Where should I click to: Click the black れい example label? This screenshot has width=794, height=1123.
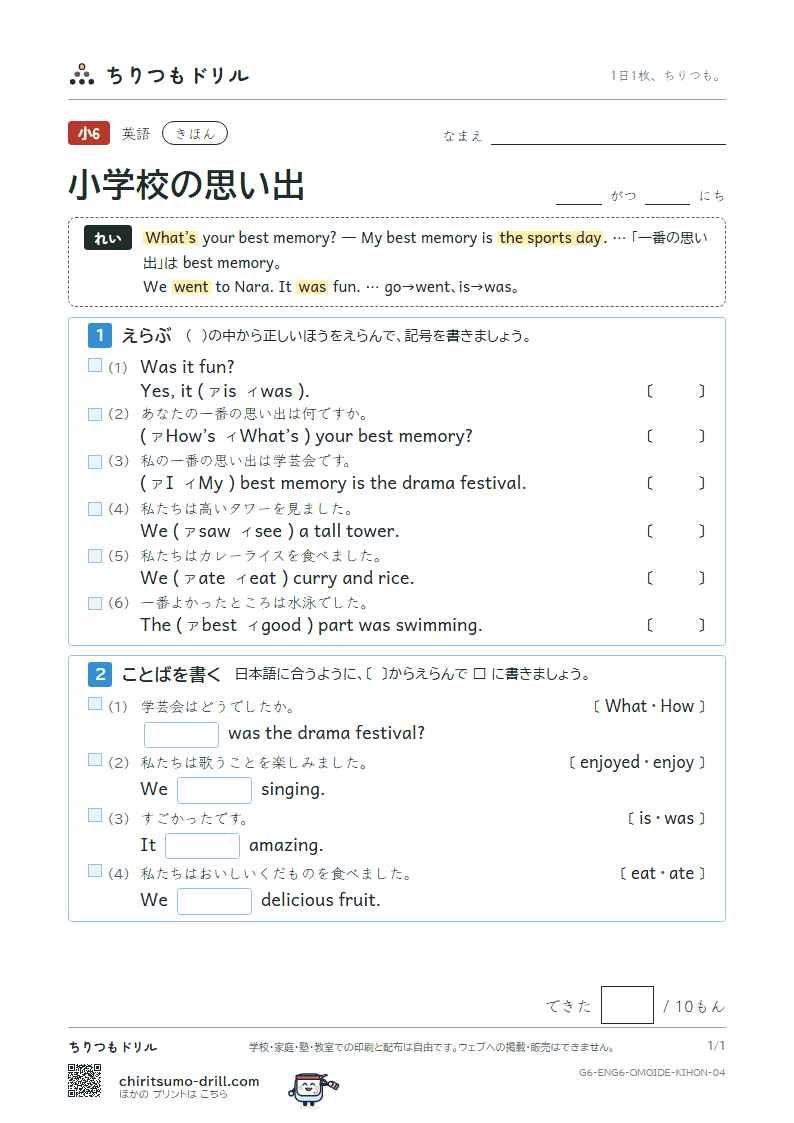(x=108, y=238)
